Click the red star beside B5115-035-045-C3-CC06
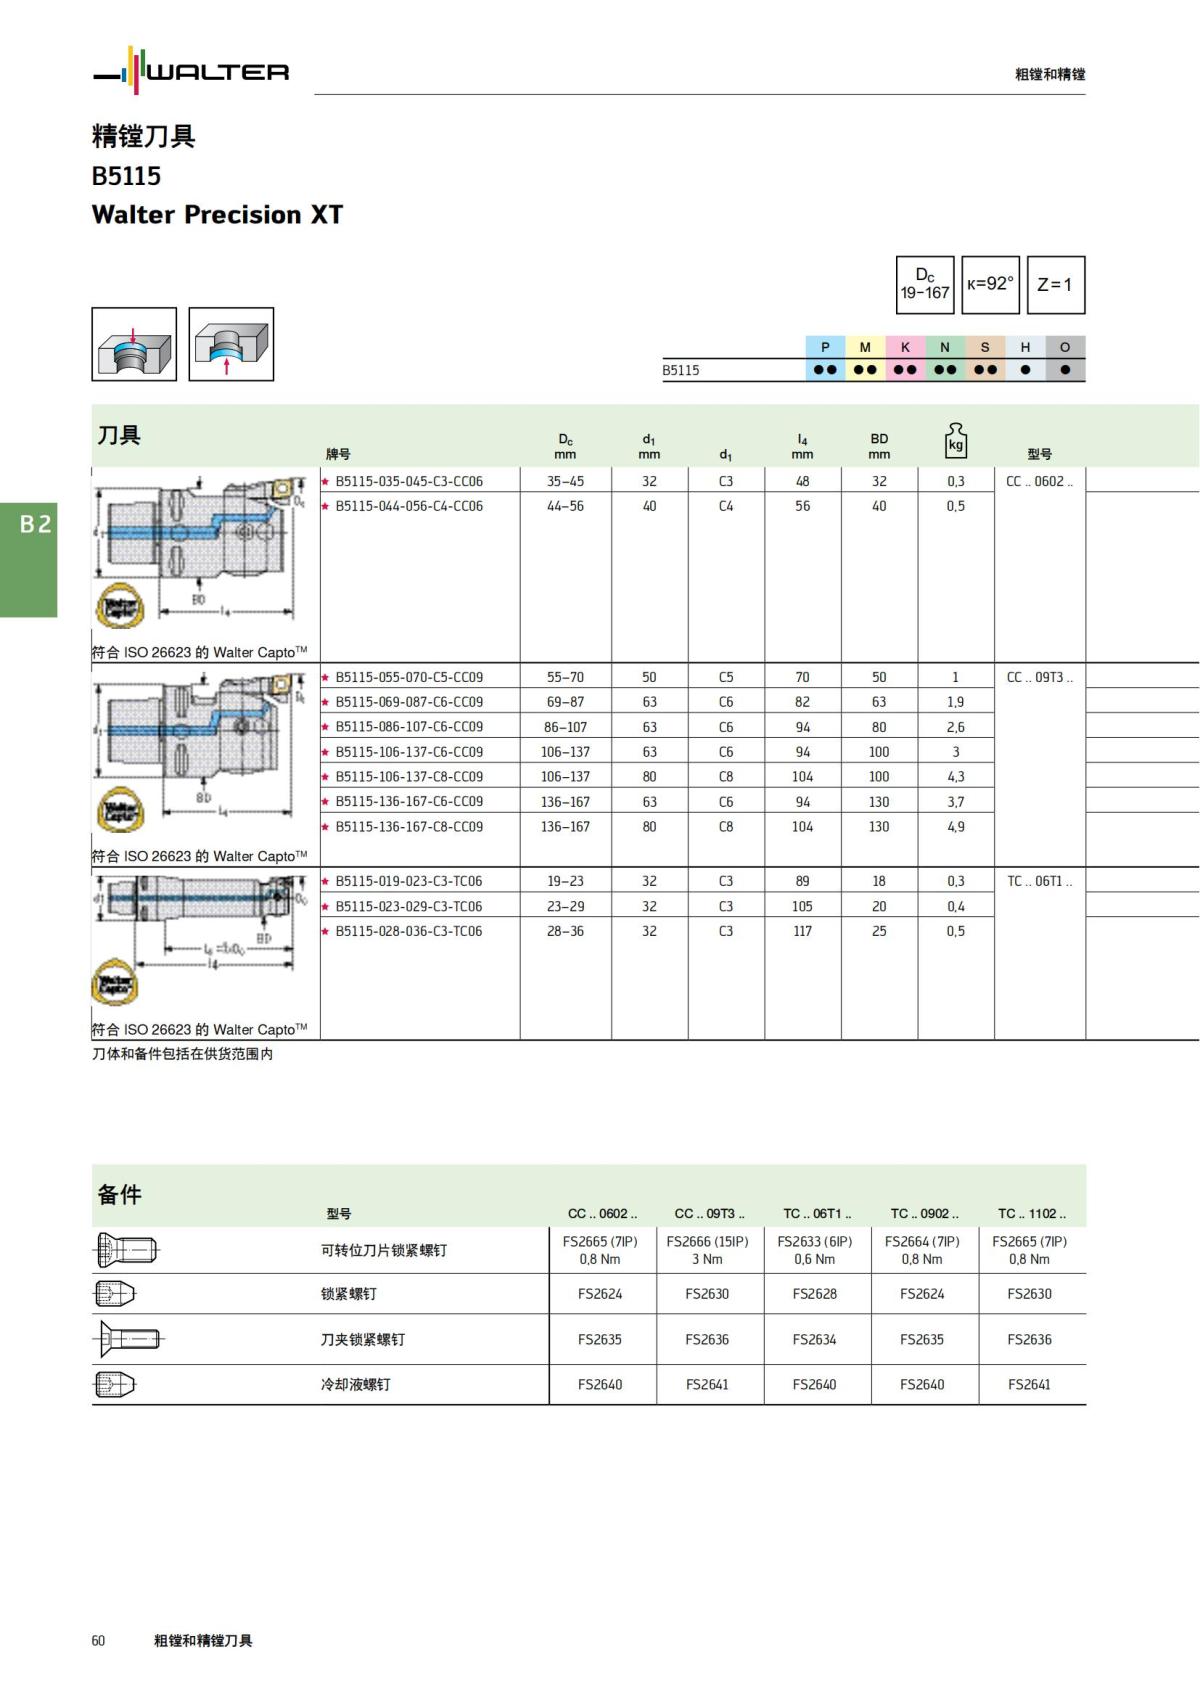 [325, 481]
